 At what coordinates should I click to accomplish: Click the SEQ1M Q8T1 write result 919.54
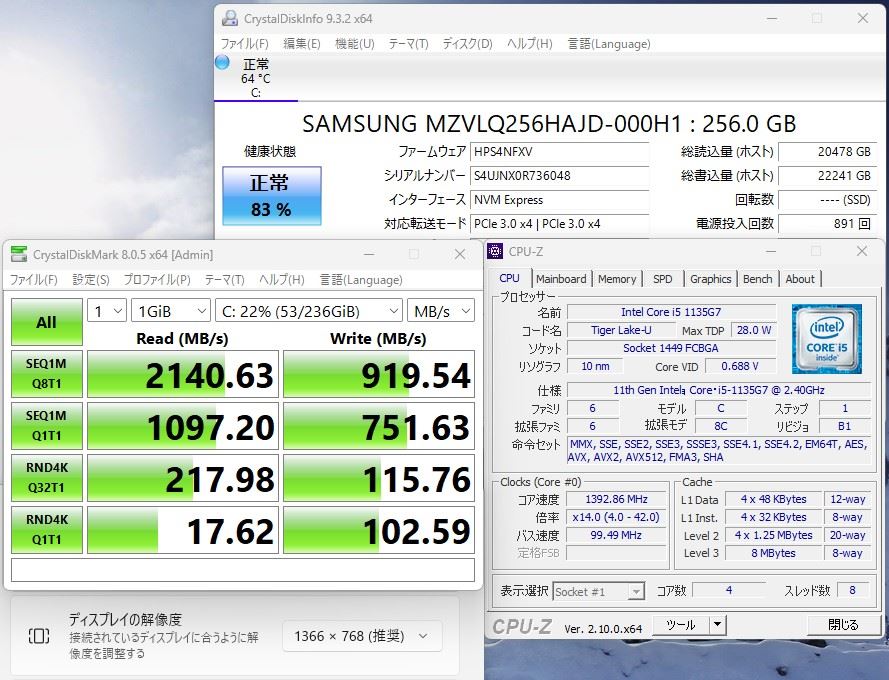tap(379, 374)
